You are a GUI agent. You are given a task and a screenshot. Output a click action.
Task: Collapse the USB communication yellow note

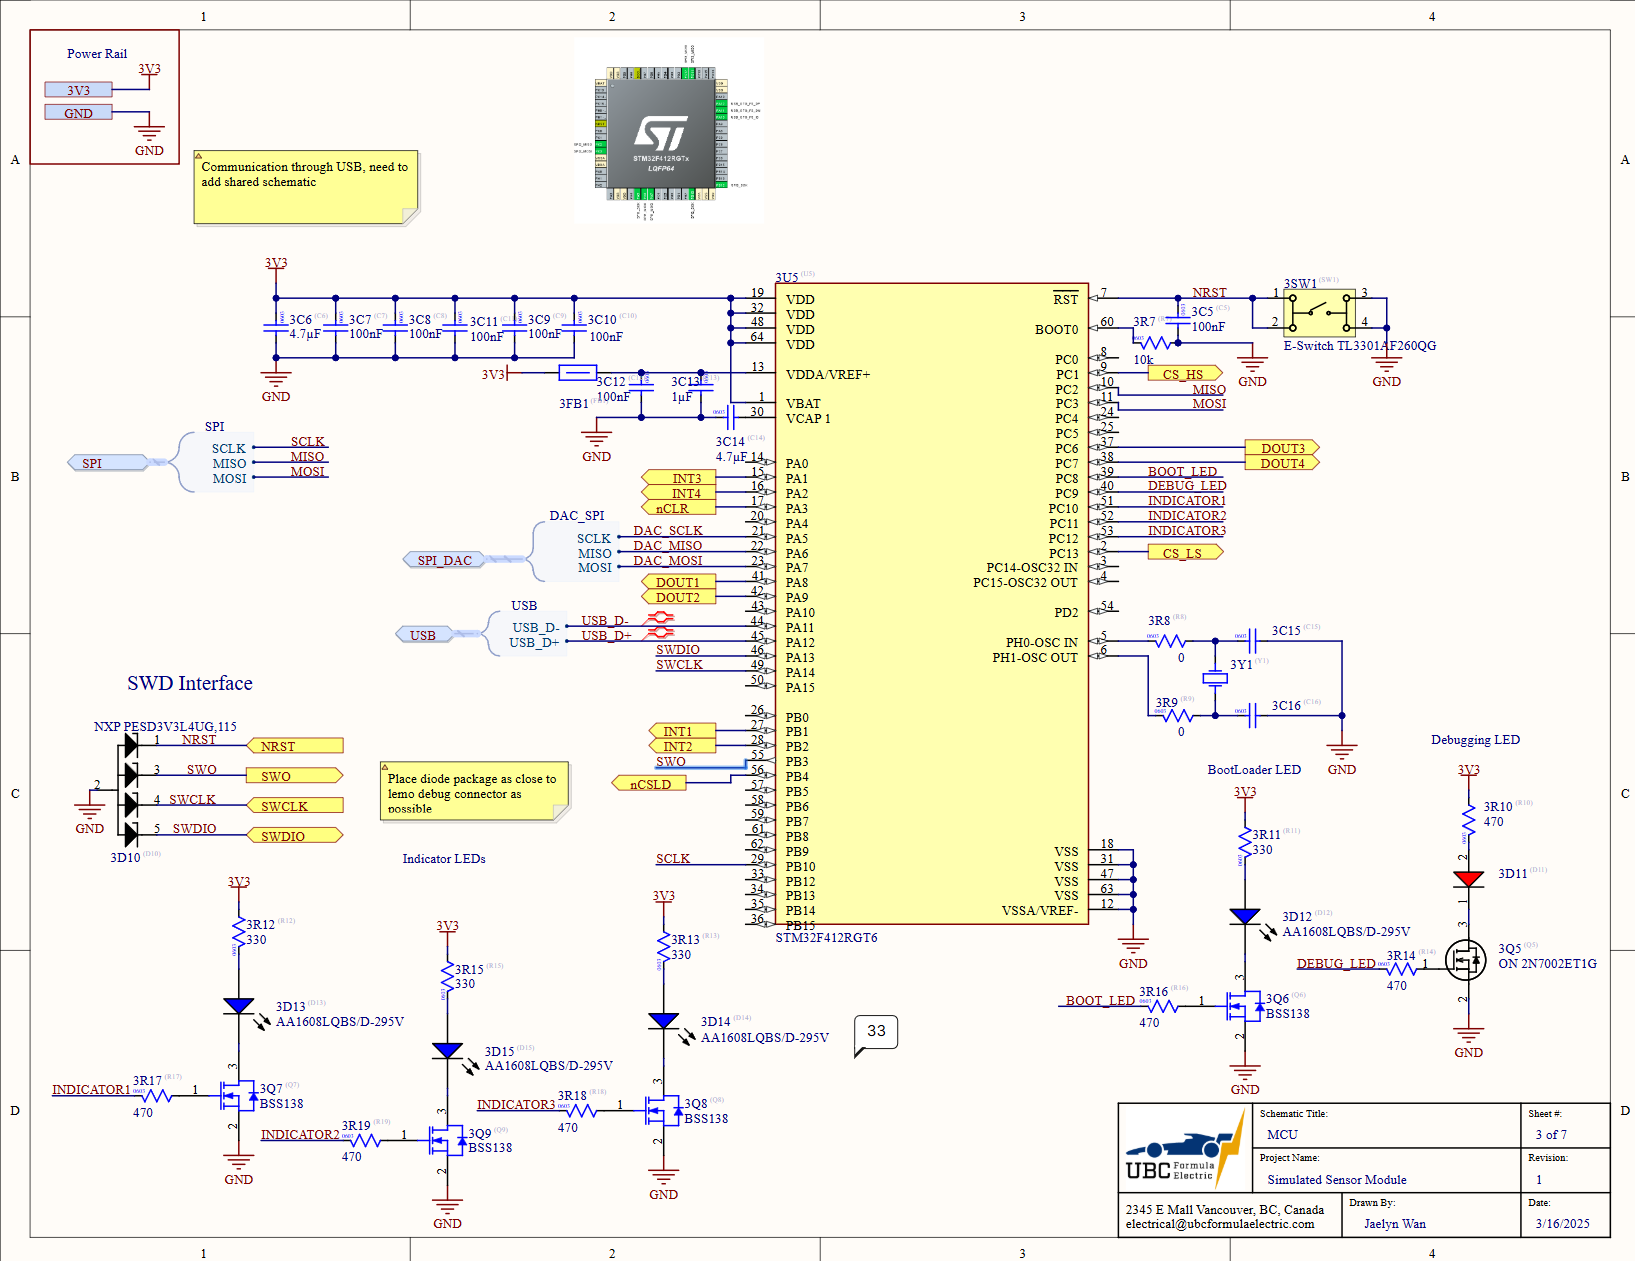(x=199, y=156)
